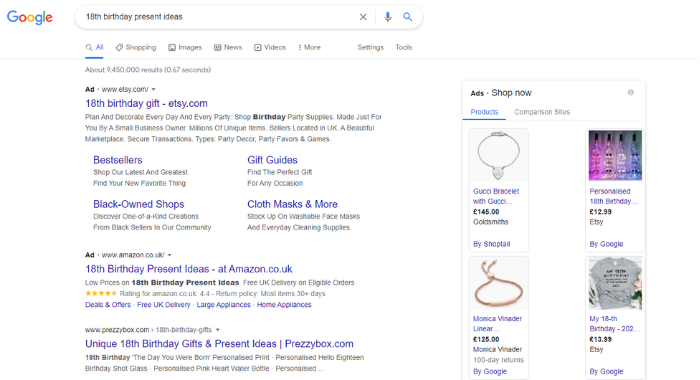Select the News tab

pos(228,47)
